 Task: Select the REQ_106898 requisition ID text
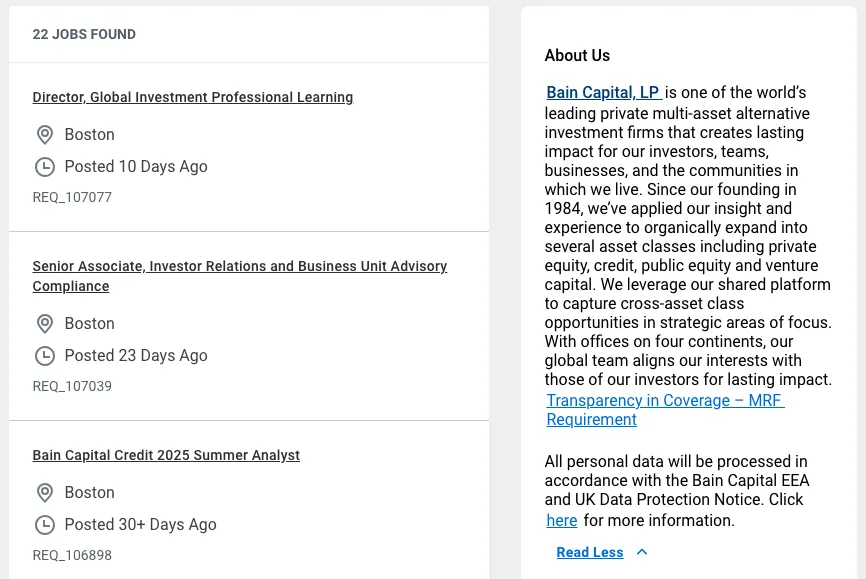(x=72, y=555)
